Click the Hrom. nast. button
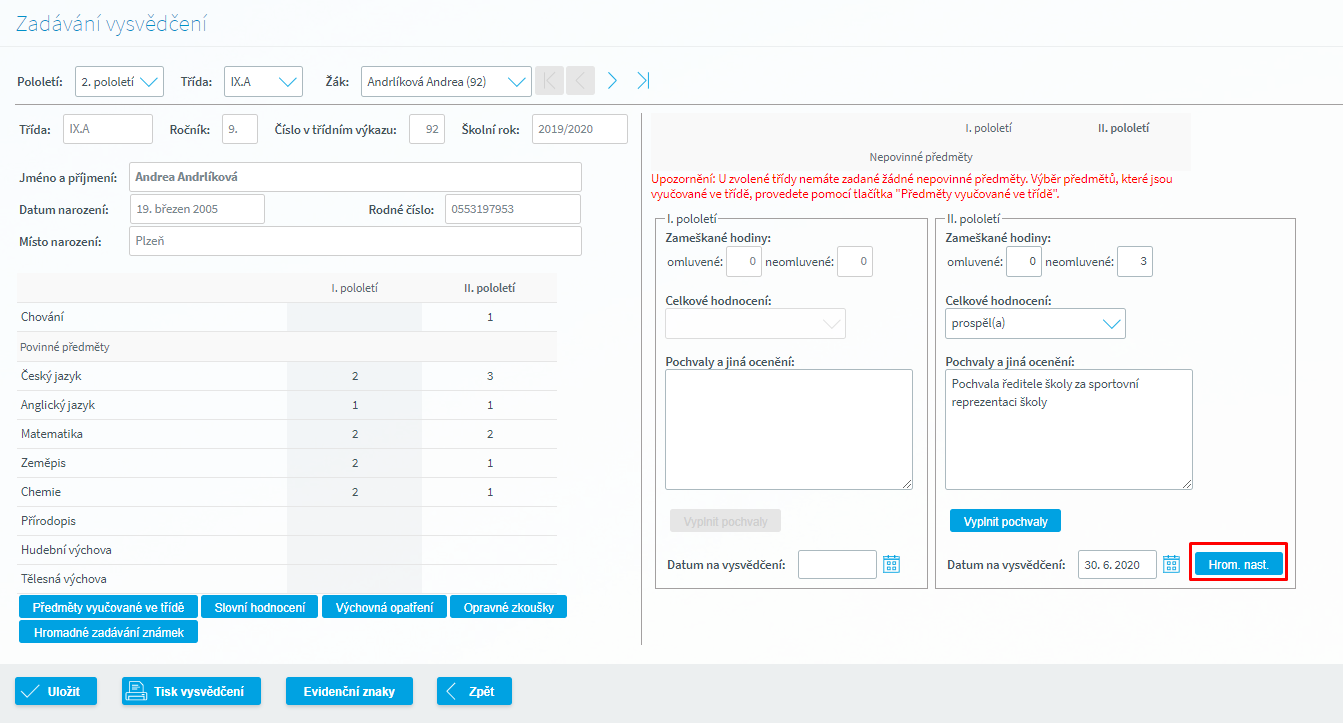 [1238, 565]
